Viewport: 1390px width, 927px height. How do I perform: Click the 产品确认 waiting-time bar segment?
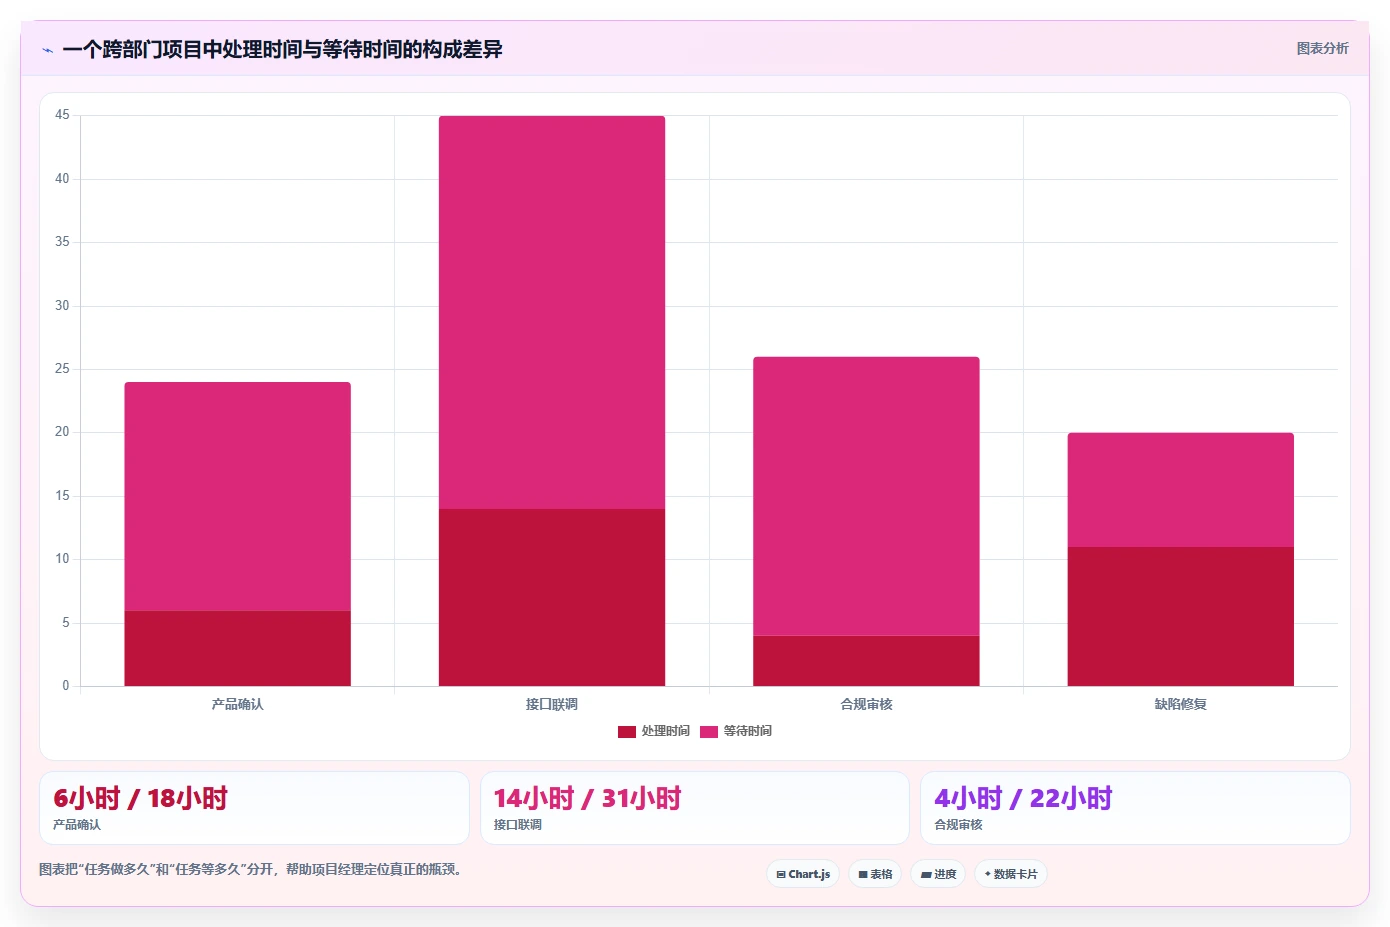pyautogui.click(x=238, y=496)
